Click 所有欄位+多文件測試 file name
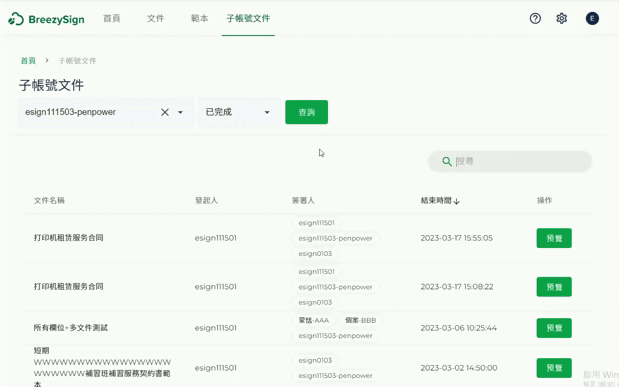The width and height of the screenshot is (619, 387). (x=71, y=328)
